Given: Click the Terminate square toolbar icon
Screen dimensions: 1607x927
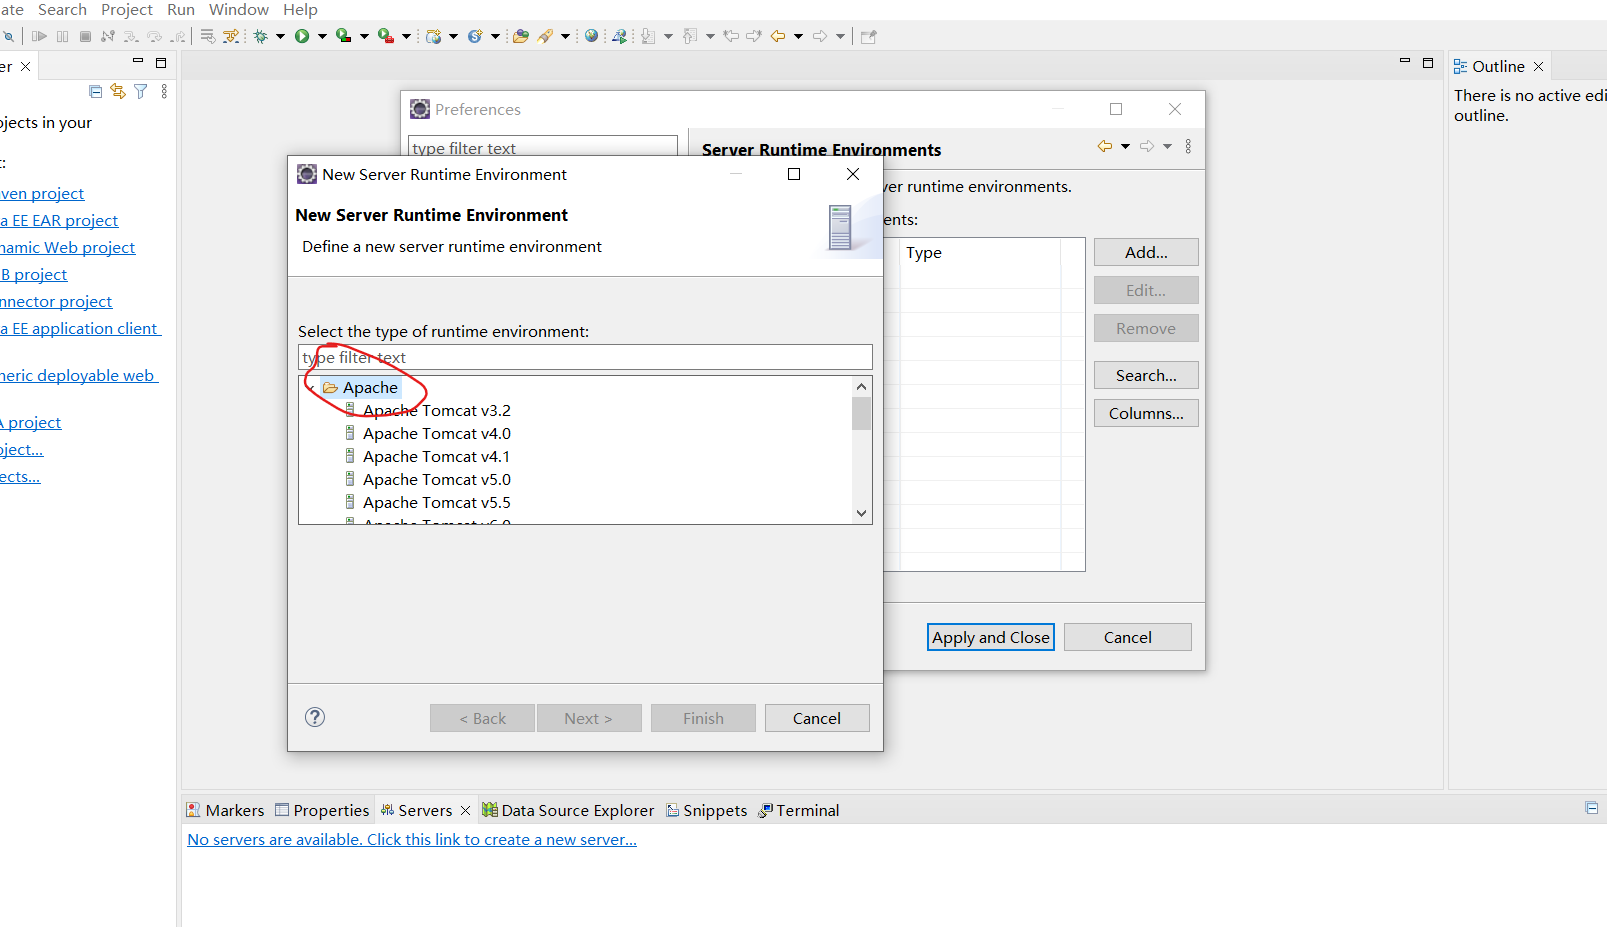Looking at the screenshot, I should tap(85, 36).
